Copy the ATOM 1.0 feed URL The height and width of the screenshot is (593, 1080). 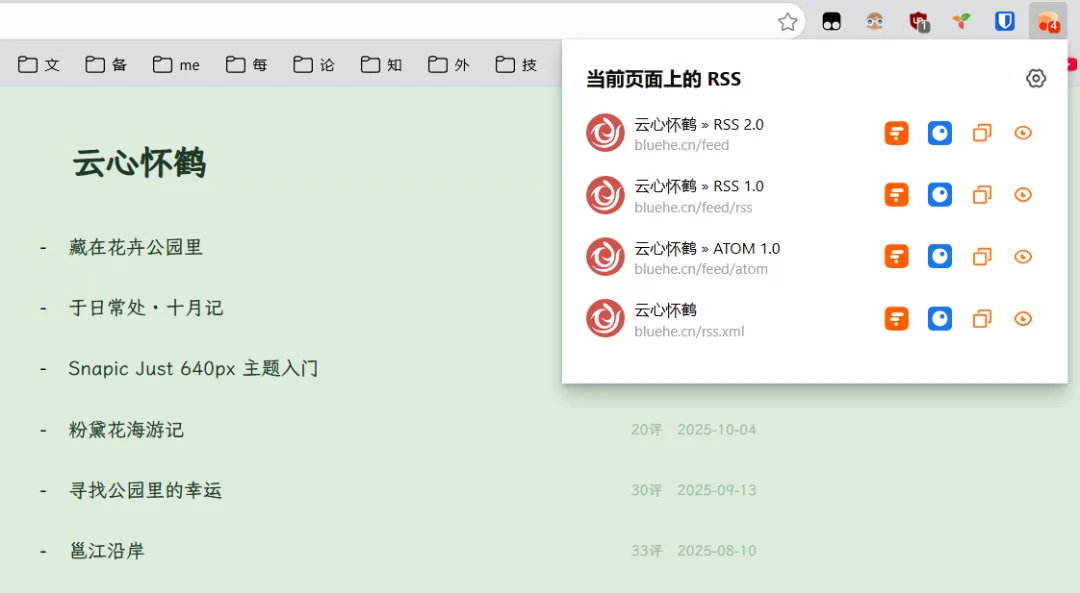coord(982,257)
